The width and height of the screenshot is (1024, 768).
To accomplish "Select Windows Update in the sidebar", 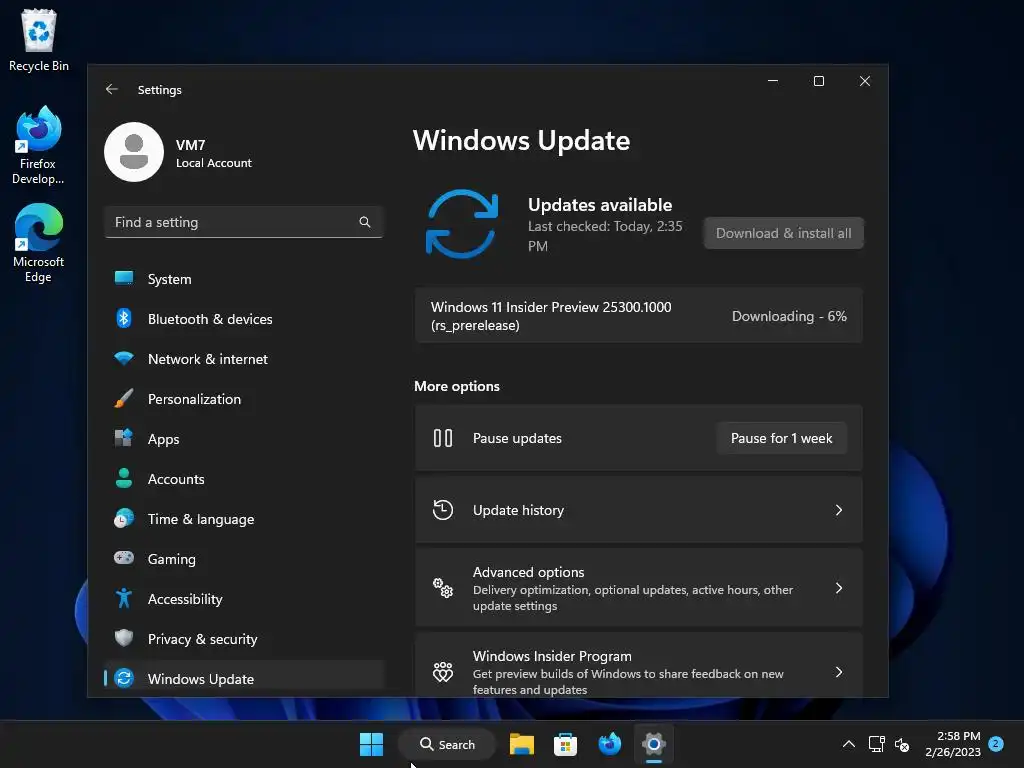I will [244, 679].
